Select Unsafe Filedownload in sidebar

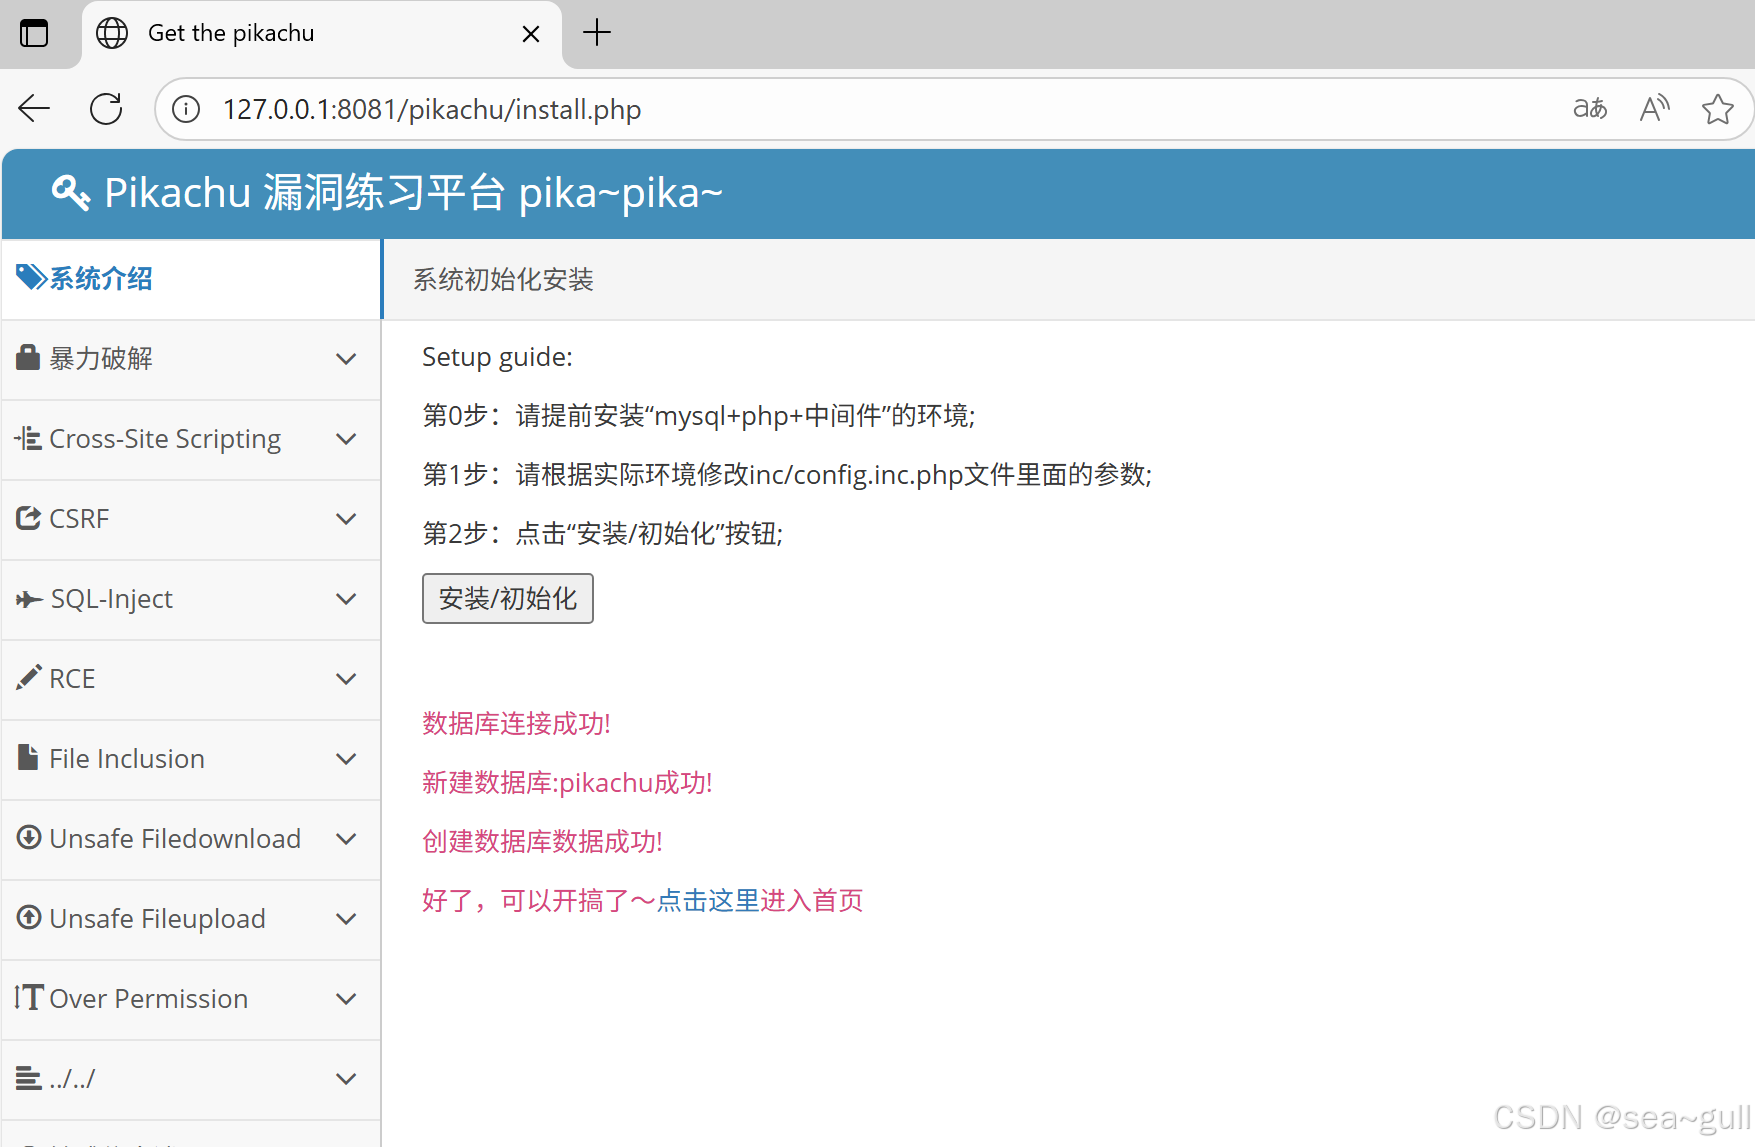click(191, 839)
